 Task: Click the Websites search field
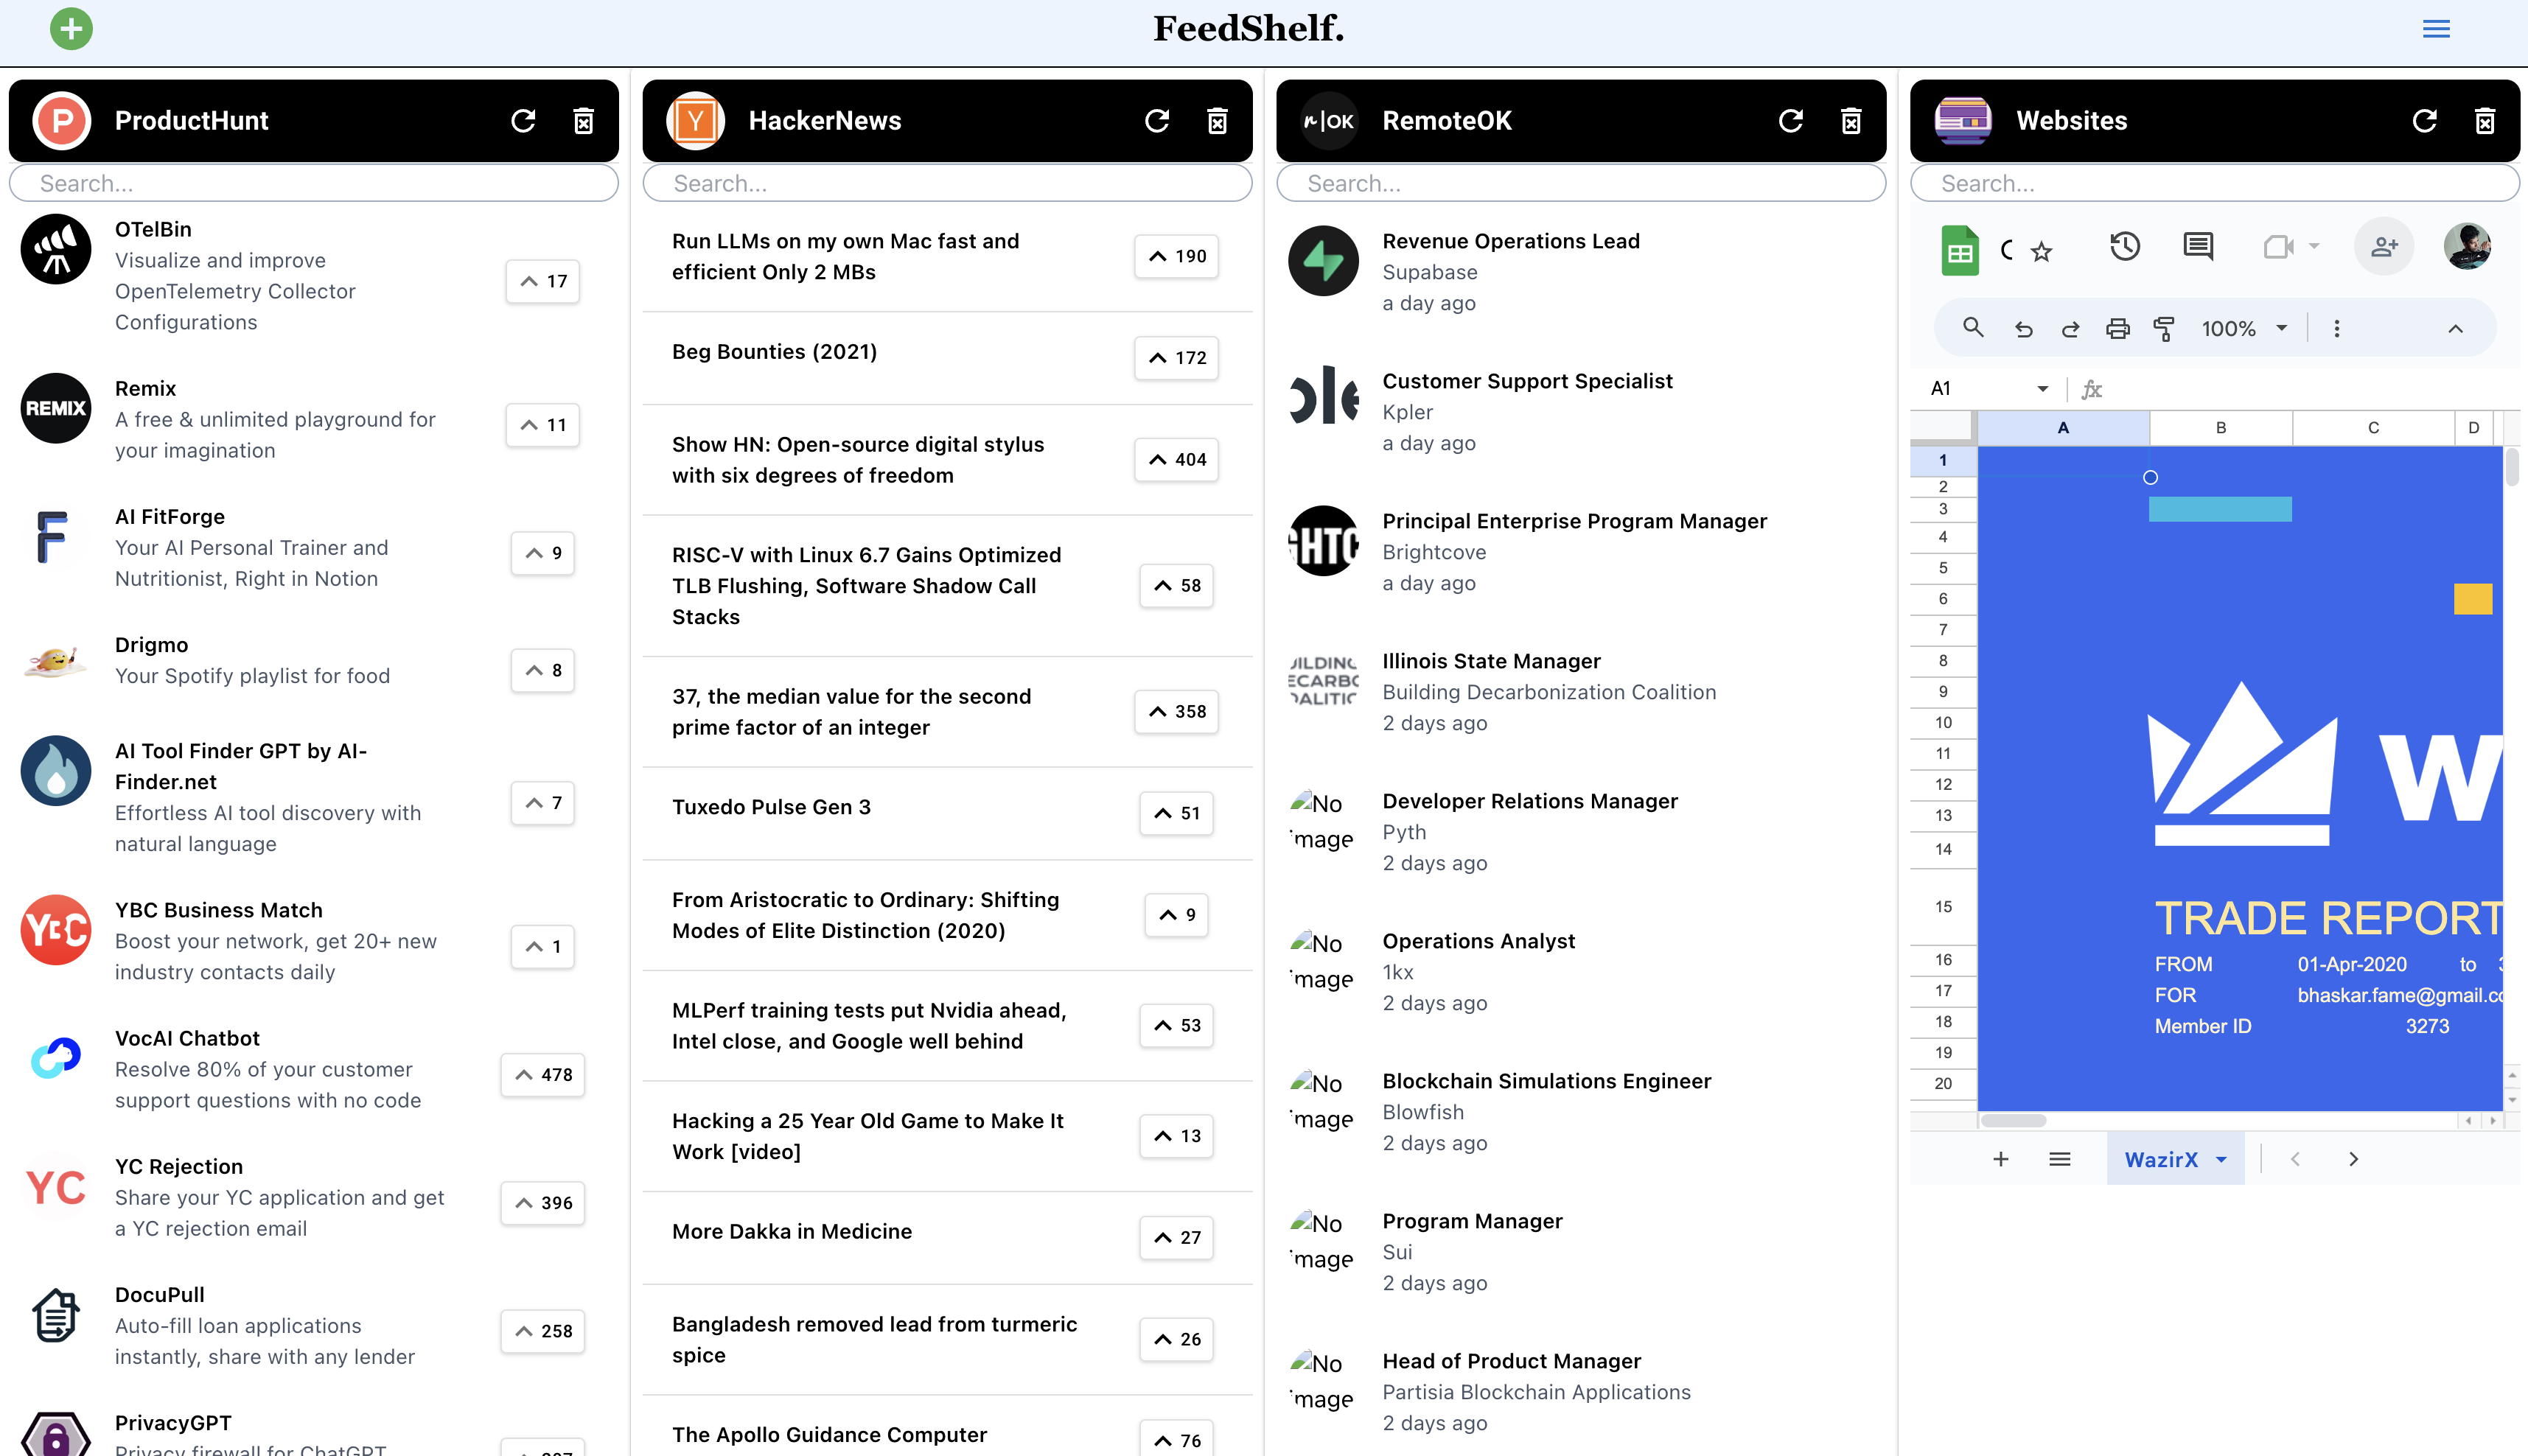[2215, 184]
